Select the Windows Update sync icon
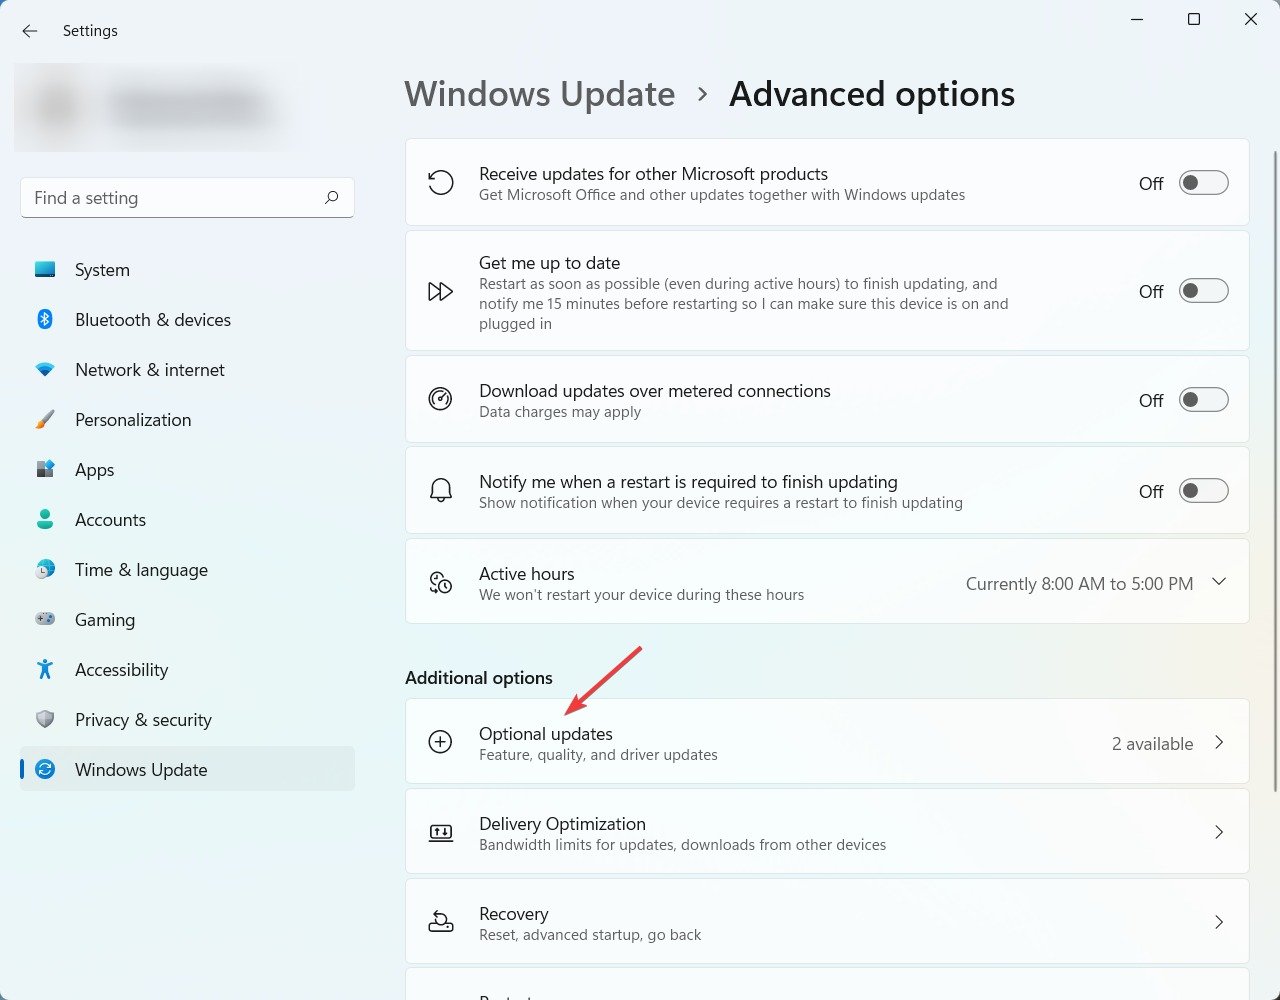This screenshot has height=1000, width=1280. (x=45, y=769)
